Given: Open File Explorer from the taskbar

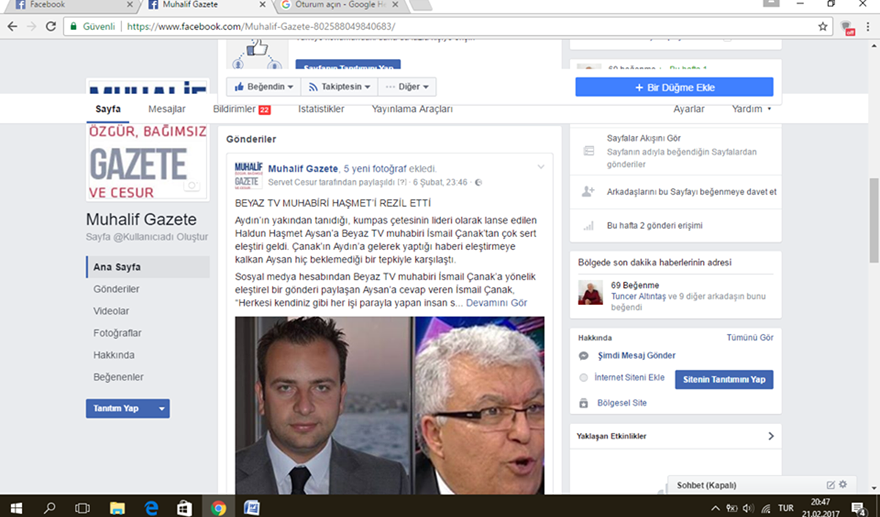Looking at the screenshot, I should click(117, 507).
